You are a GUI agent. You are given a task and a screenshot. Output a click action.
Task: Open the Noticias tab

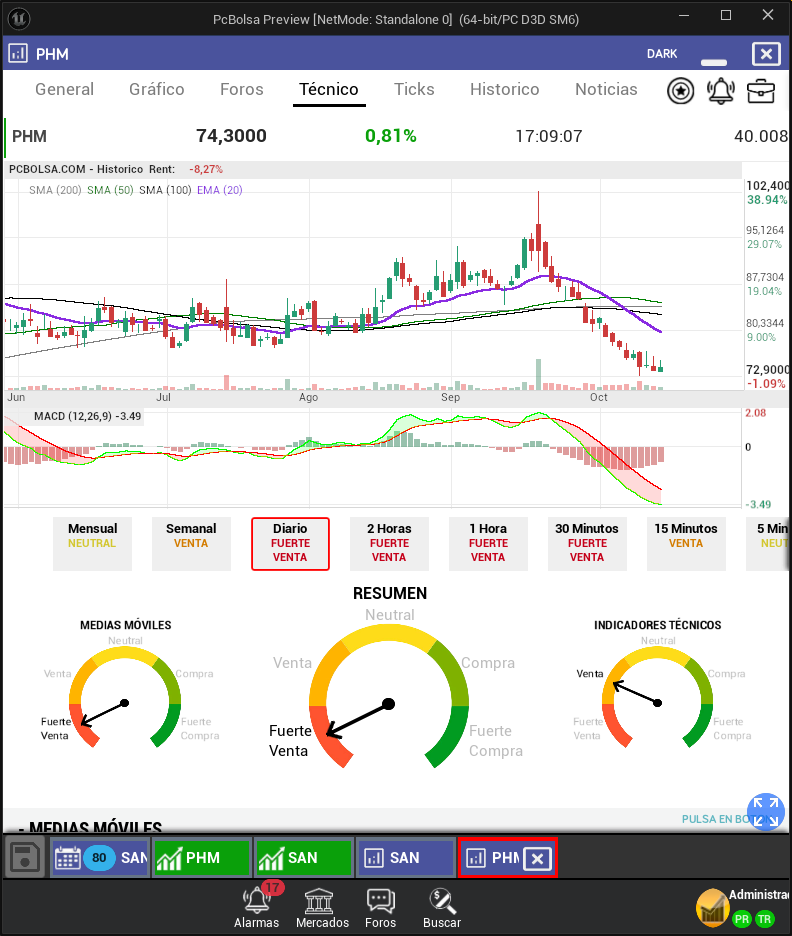point(606,90)
